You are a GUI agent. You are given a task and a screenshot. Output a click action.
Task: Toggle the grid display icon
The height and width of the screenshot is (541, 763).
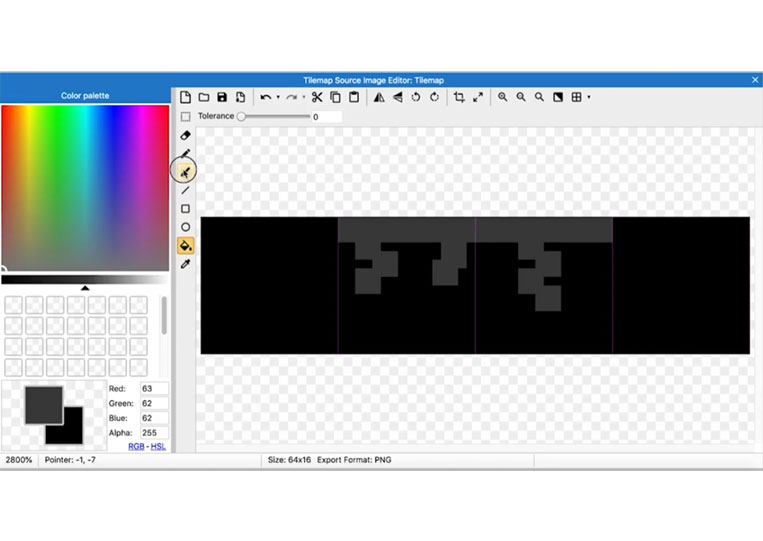coord(577,97)
